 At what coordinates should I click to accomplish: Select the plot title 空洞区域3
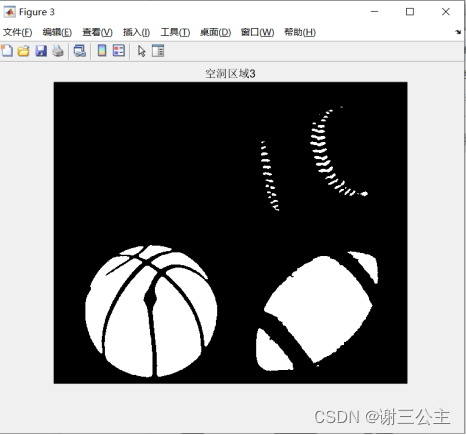[x=230, y=73]
